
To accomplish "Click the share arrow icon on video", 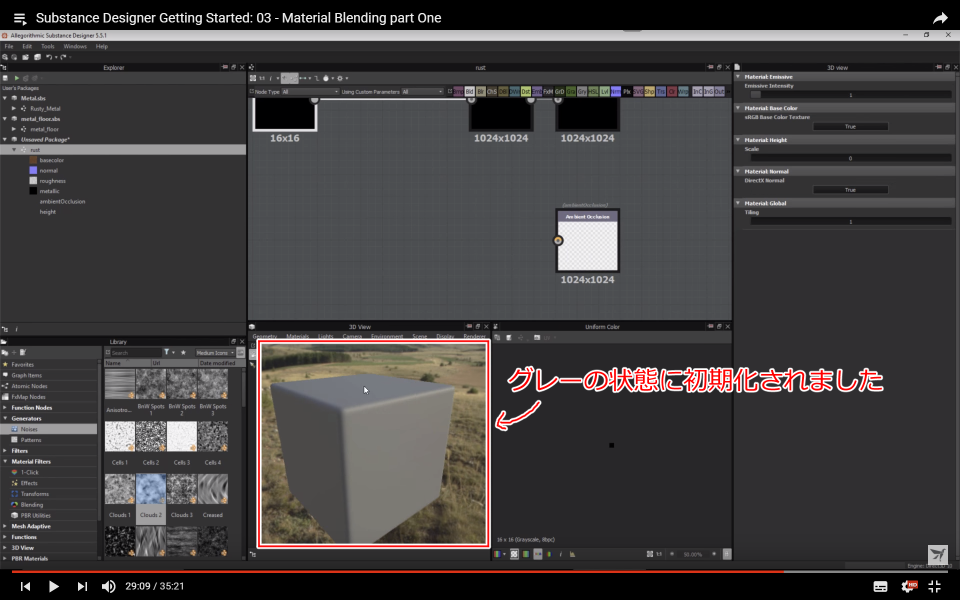I will (x=940, y=18).
